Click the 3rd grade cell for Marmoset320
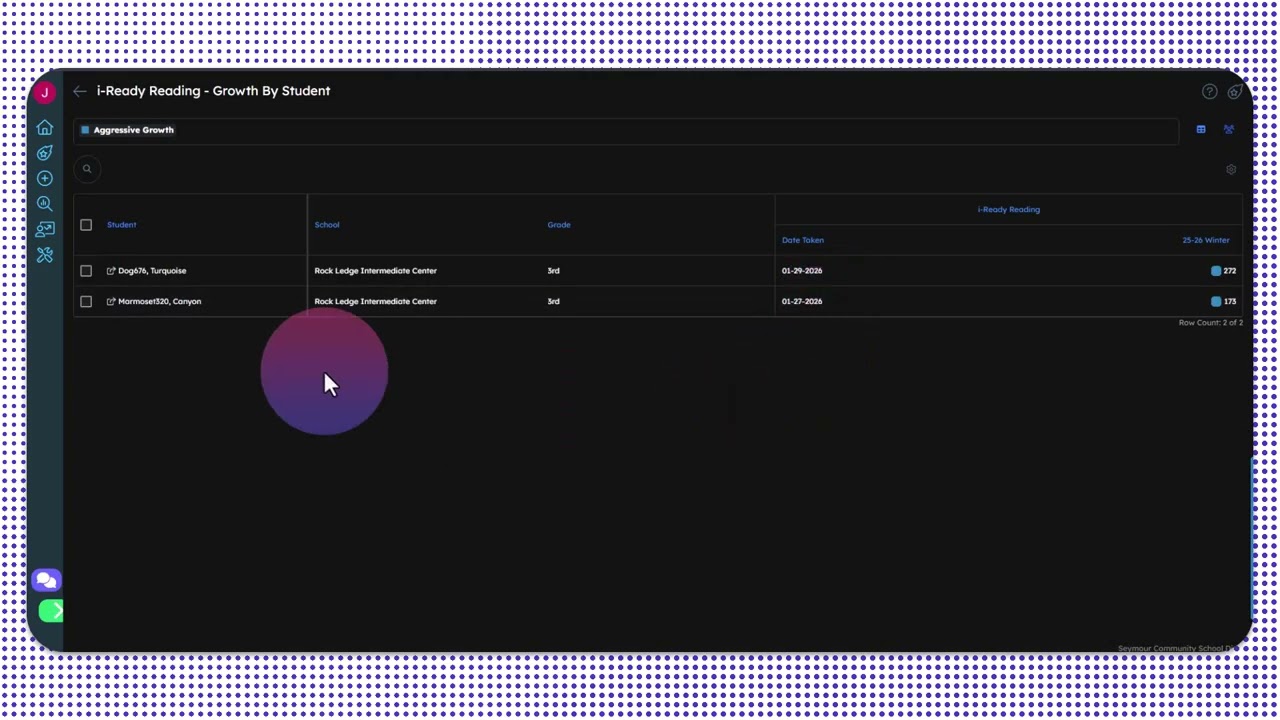Image resolution: width=1280 pixels, height=720 pixels. coord(553,301)
